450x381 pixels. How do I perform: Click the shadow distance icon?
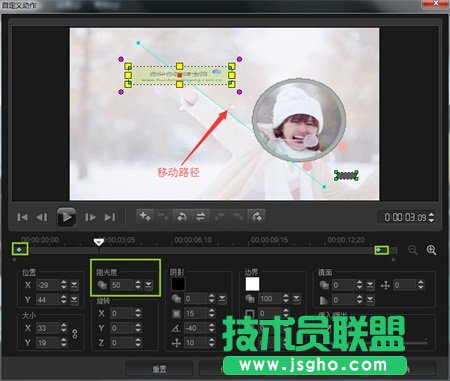tap(176, 343)
